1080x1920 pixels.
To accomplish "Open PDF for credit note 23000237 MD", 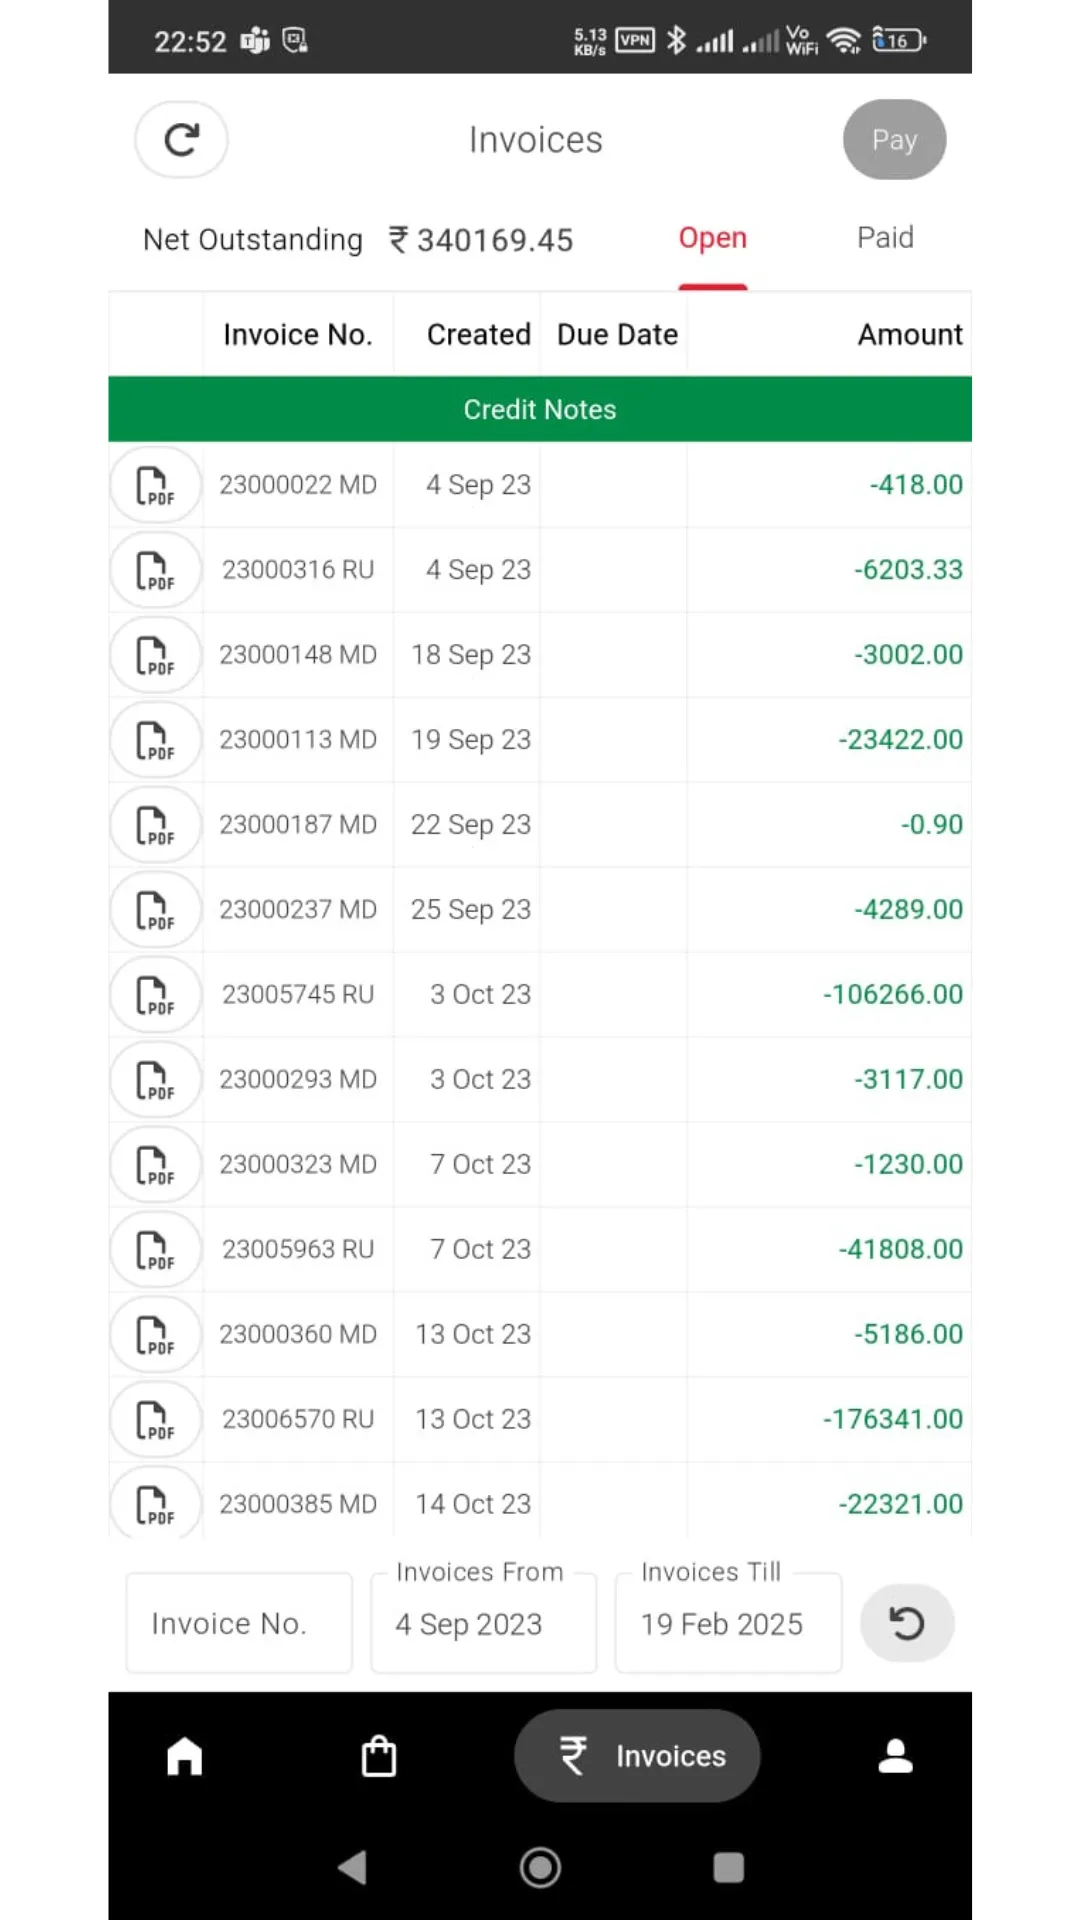I will click(155, 910).
